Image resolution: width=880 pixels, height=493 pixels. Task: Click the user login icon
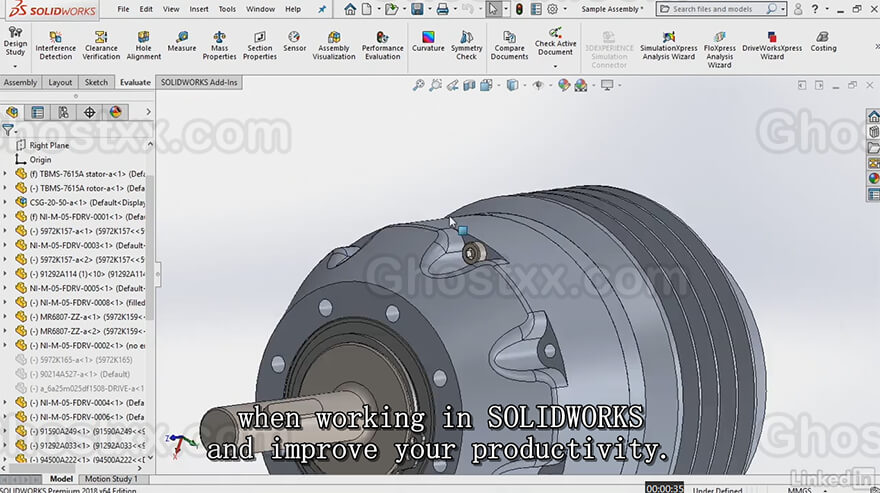point(798,9)
